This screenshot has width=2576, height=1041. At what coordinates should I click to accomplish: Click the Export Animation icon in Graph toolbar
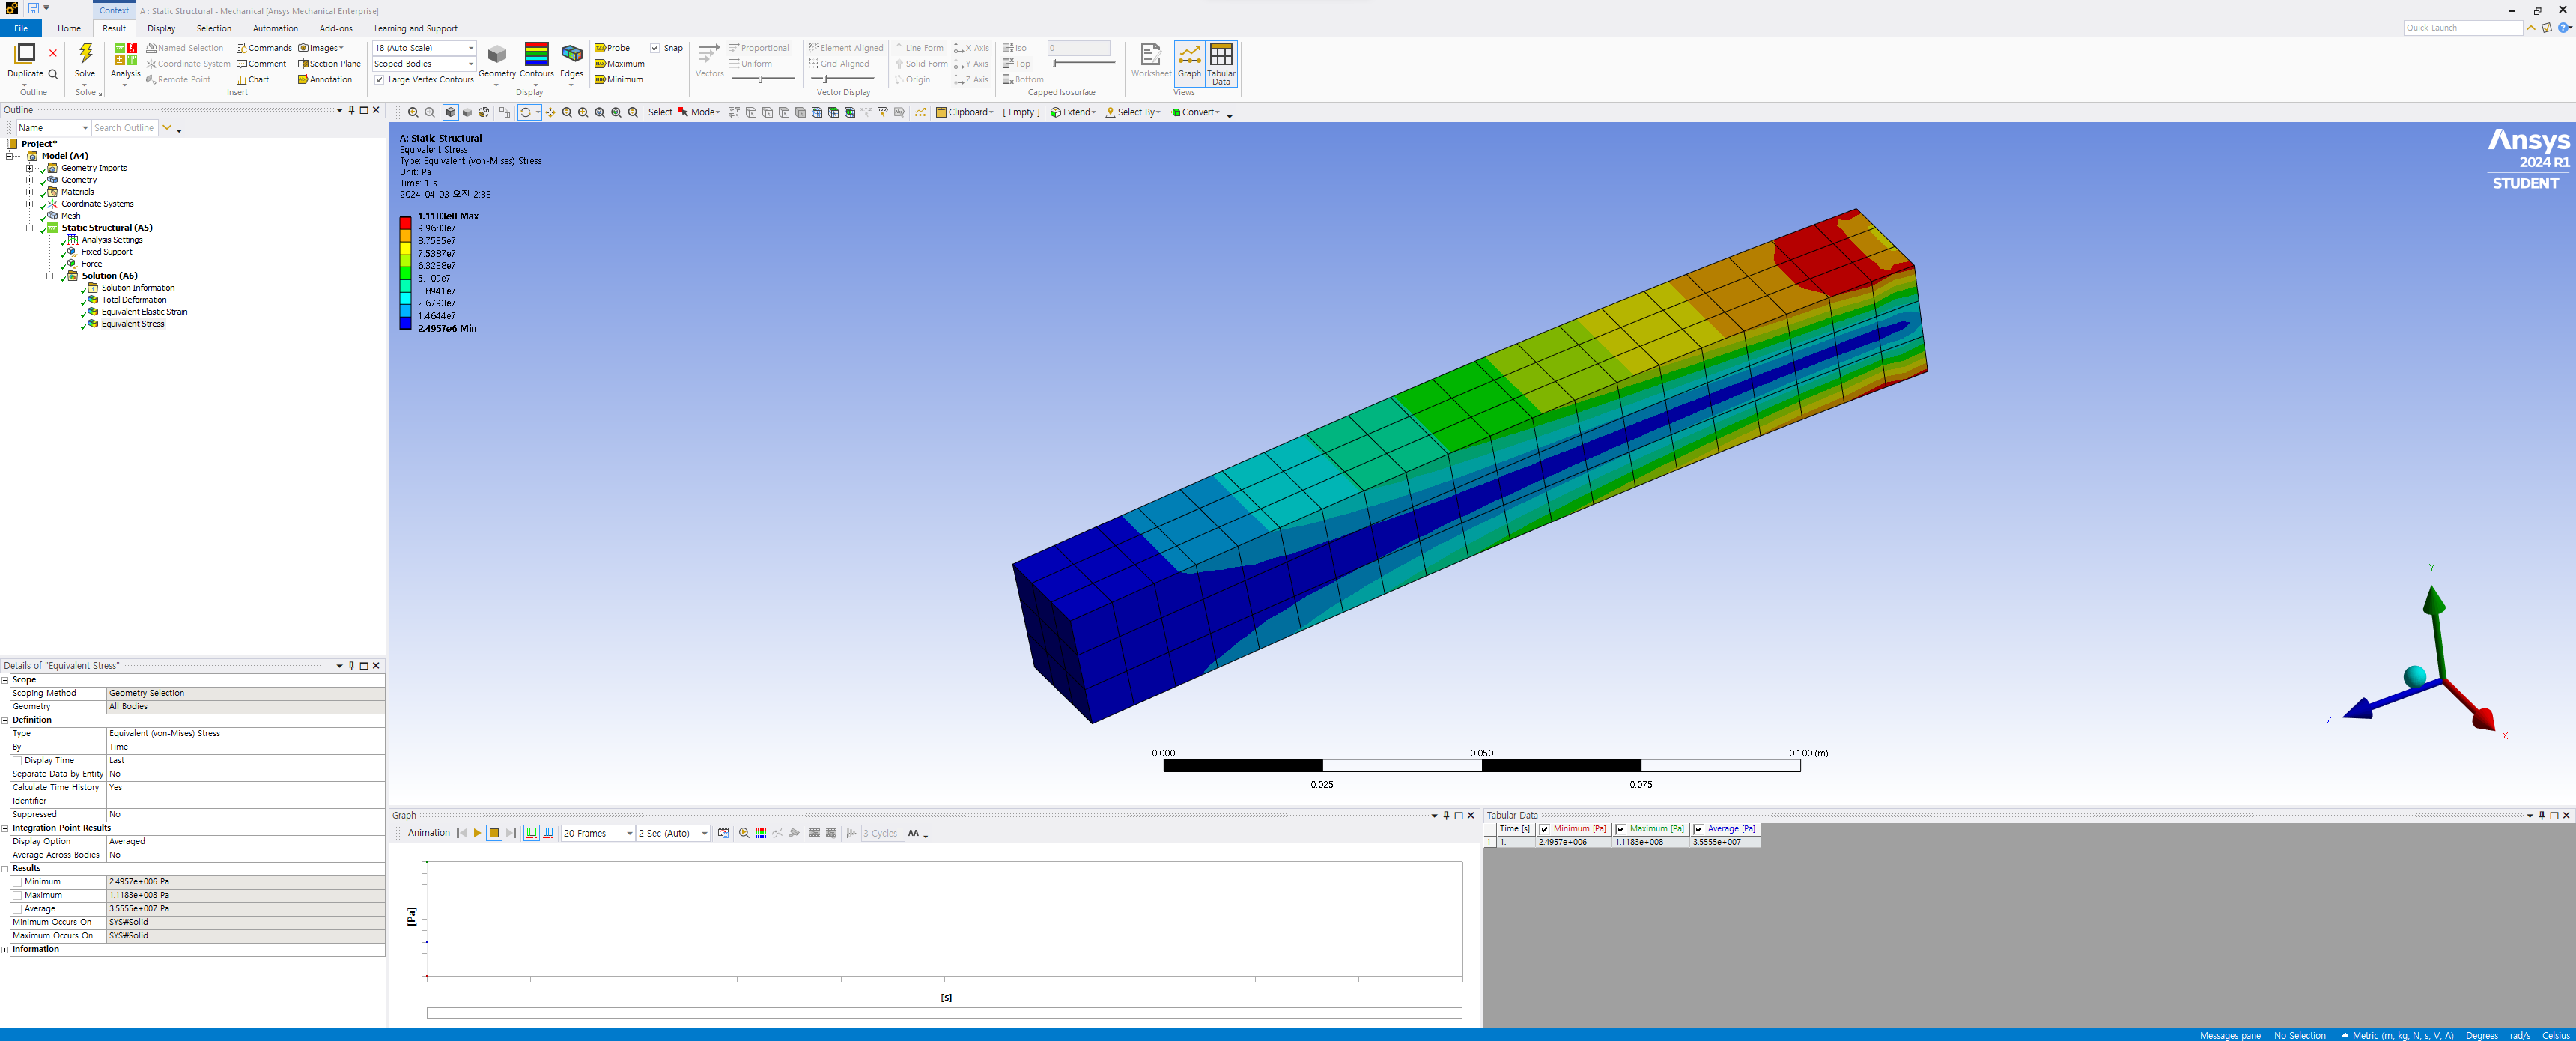(x=723, y=833)
